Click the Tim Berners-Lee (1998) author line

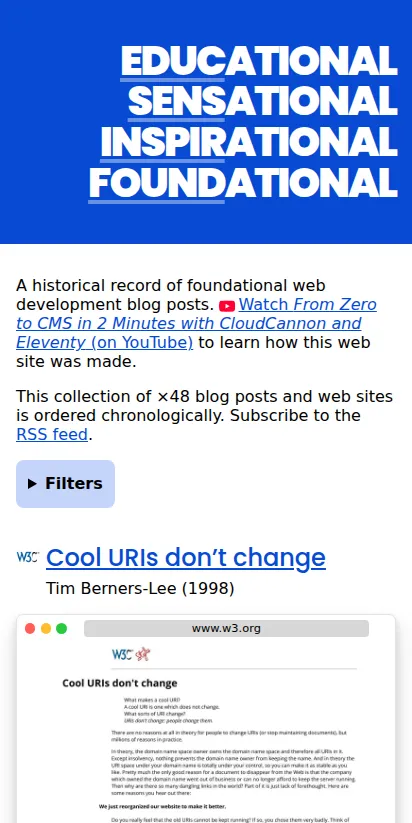coord(140,588)
